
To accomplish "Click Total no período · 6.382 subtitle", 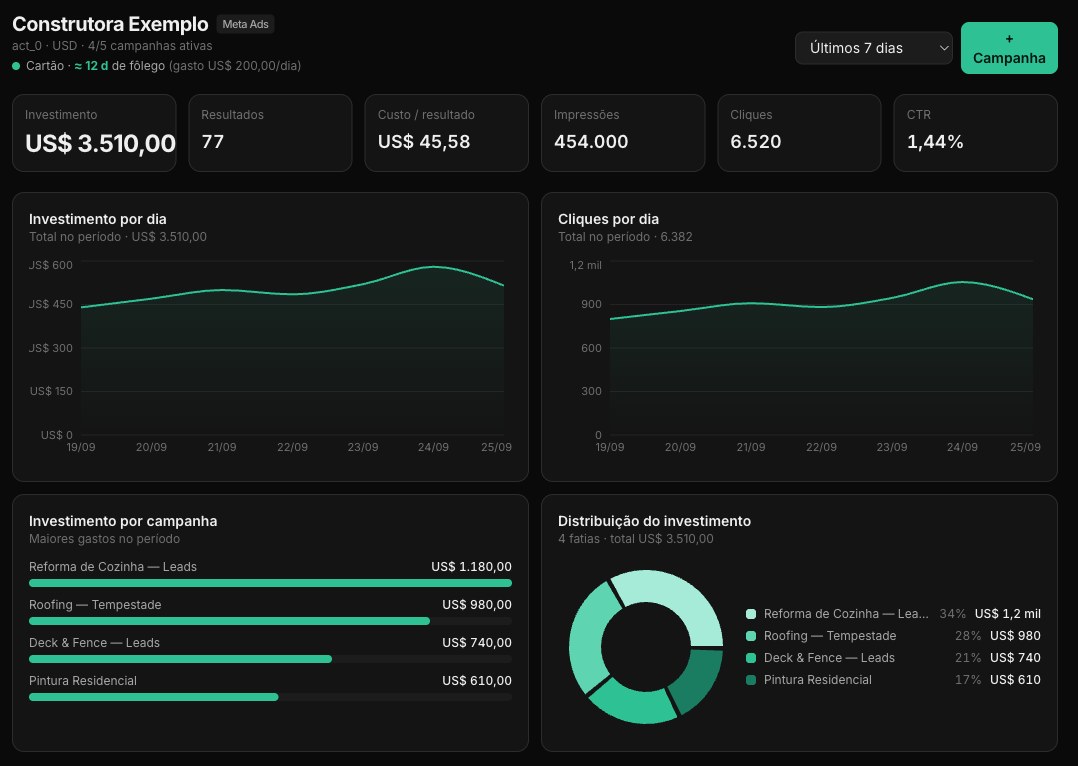I will [625, 237].
